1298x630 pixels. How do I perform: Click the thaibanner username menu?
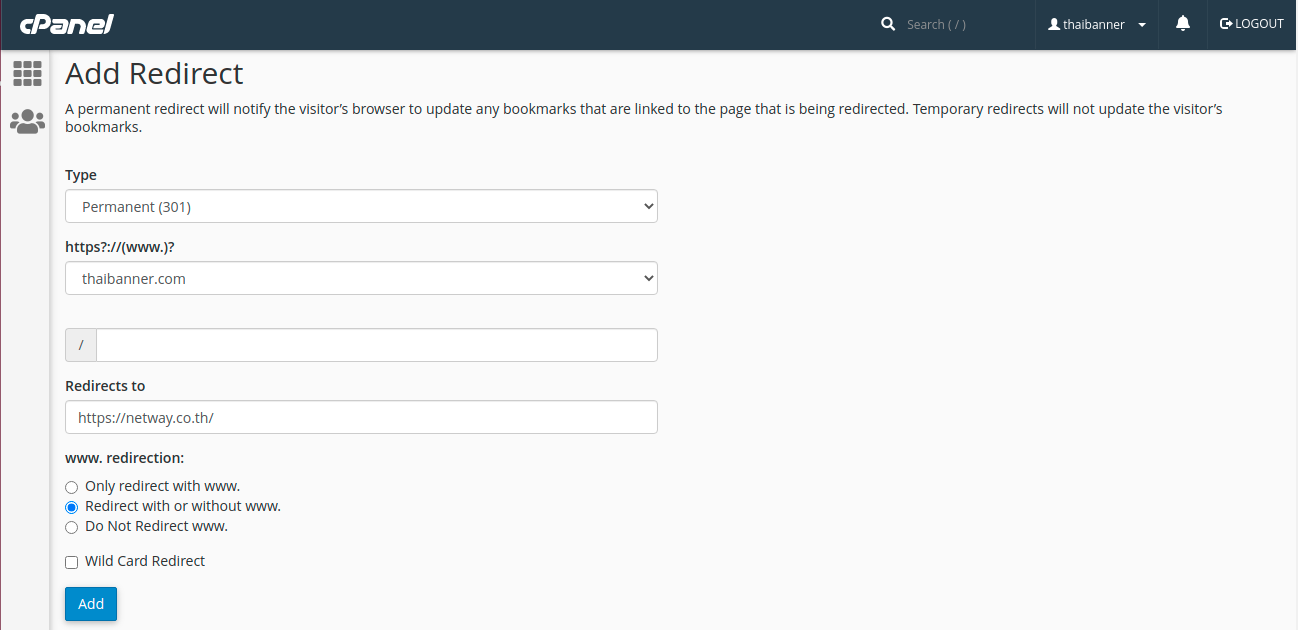[1094, 24]
